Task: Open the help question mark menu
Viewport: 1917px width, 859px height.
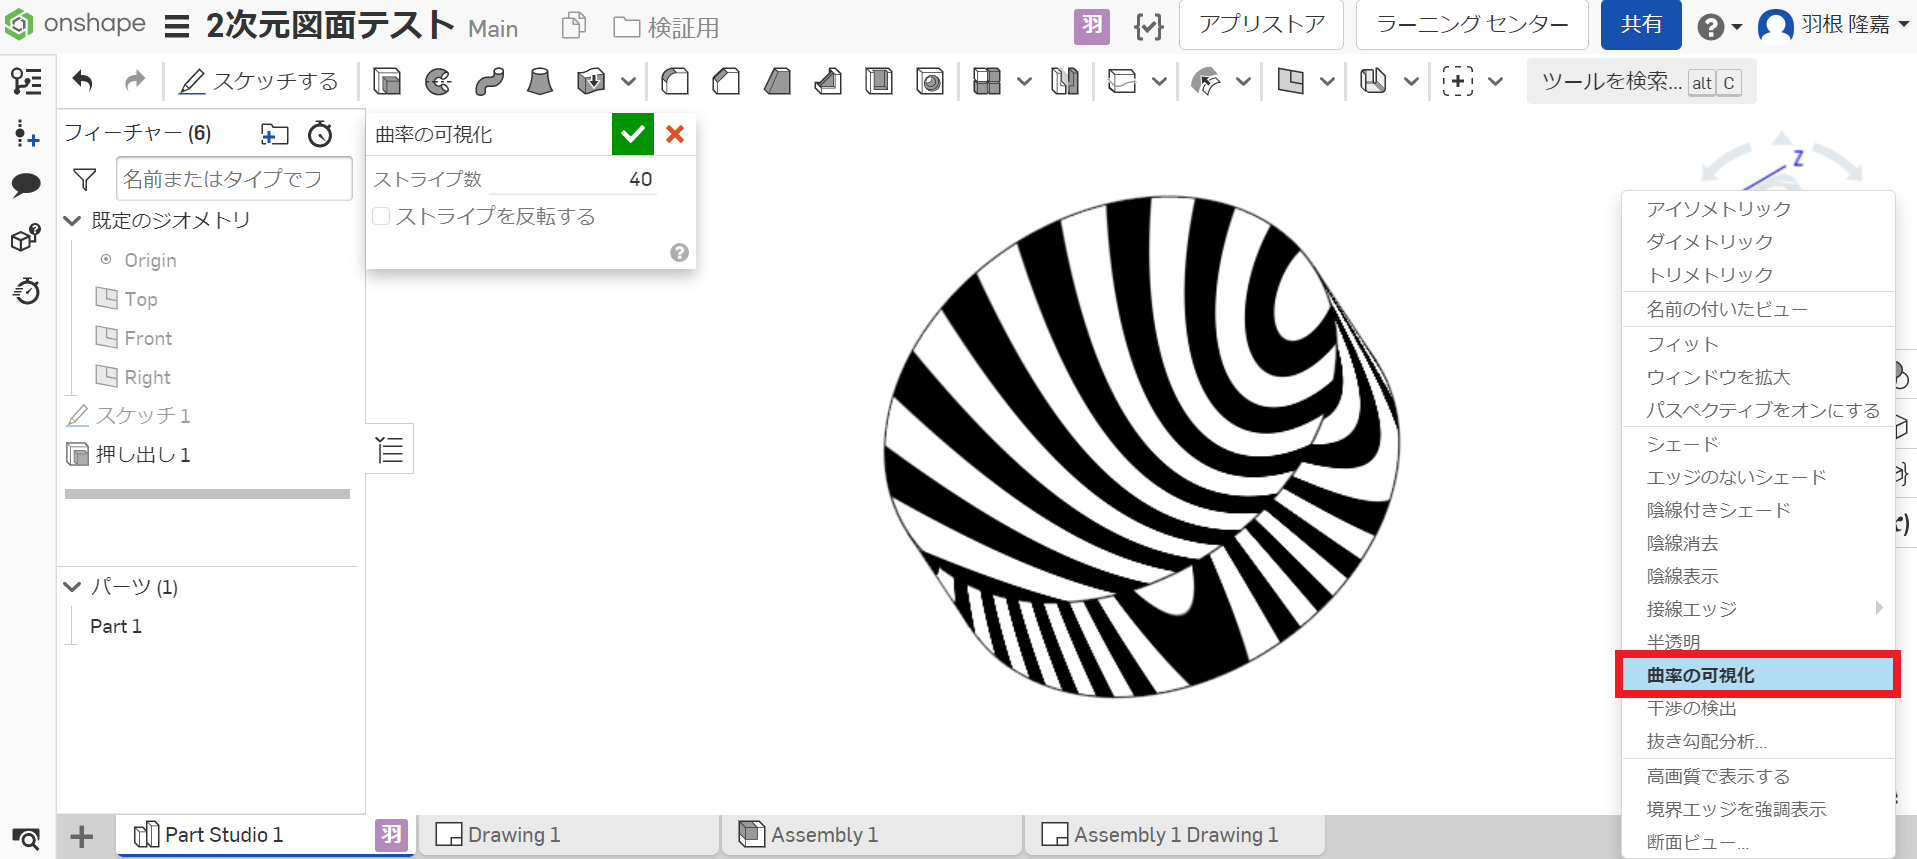Action: click(1719, 26)
